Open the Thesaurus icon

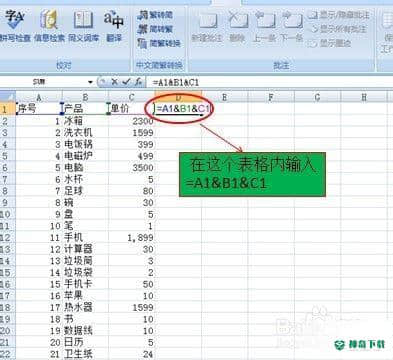tap(84, 26)
